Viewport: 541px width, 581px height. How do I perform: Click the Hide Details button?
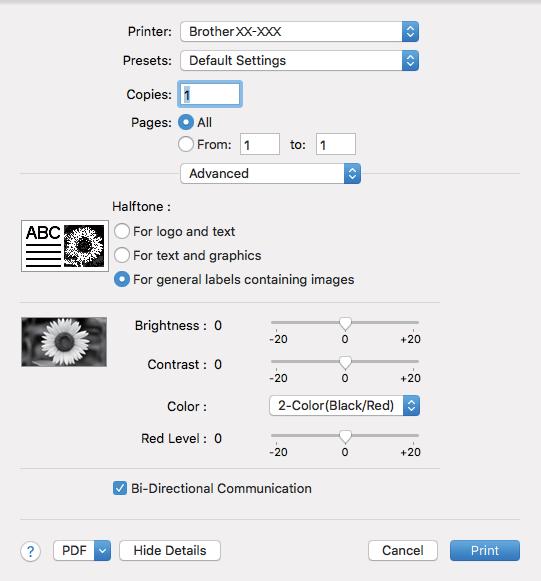tap(170, 551)
